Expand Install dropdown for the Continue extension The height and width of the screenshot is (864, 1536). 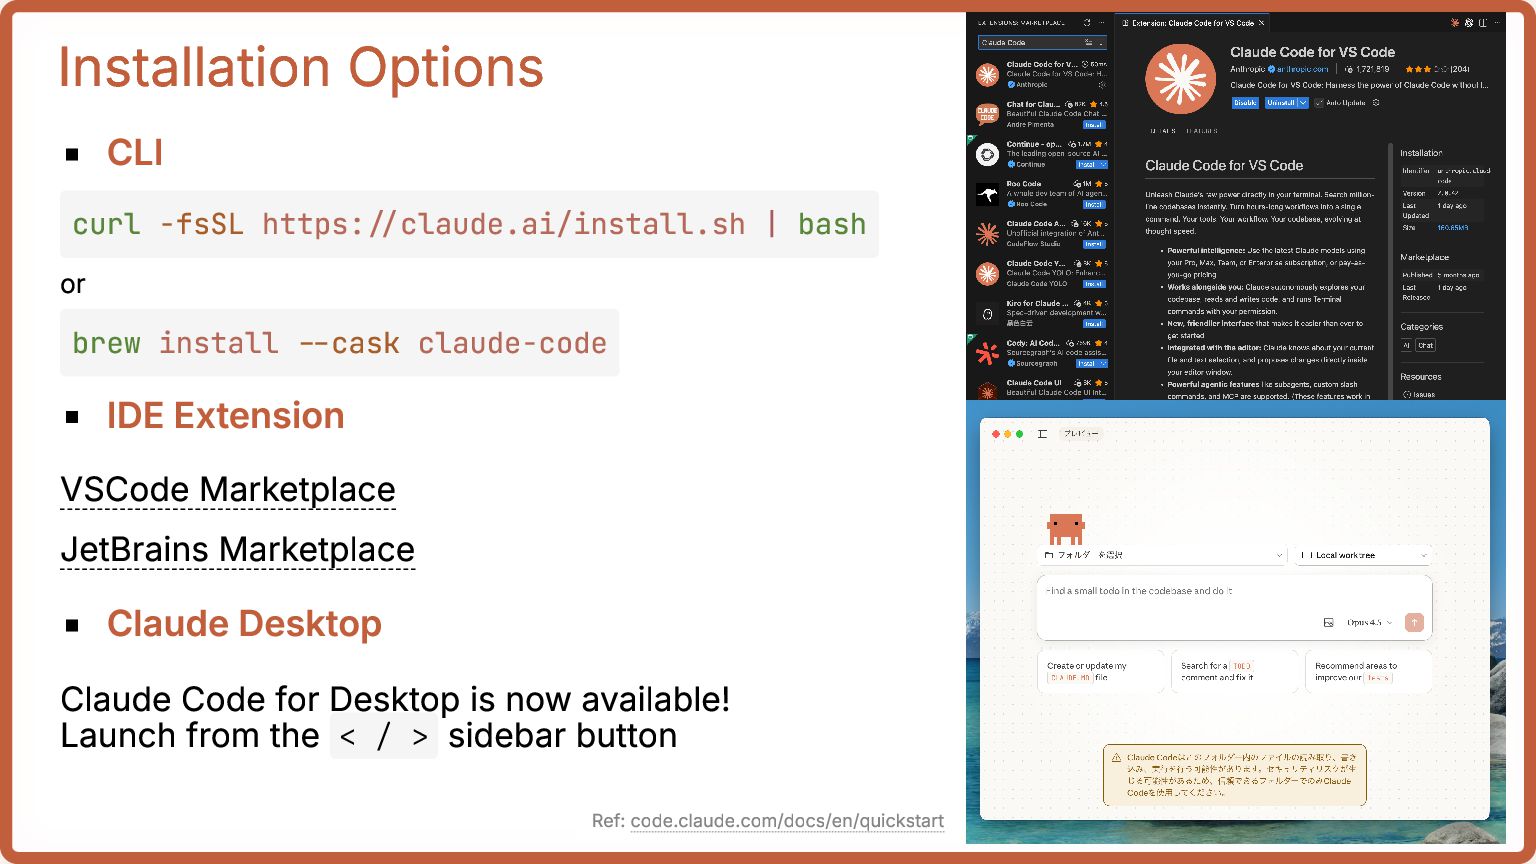(1102, 164)
